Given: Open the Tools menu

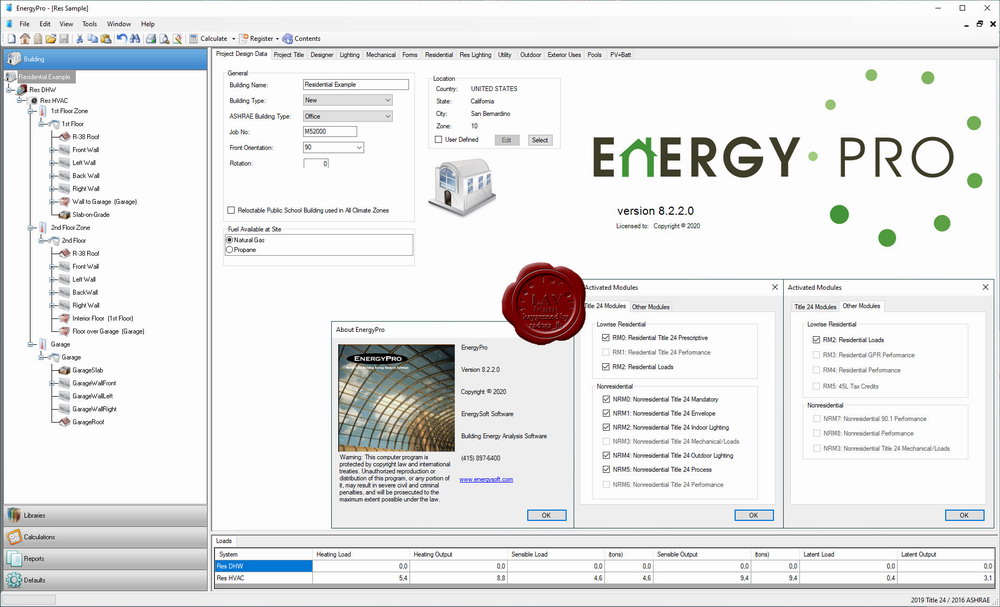Looking at the screenshot, I should pos(89,24).
